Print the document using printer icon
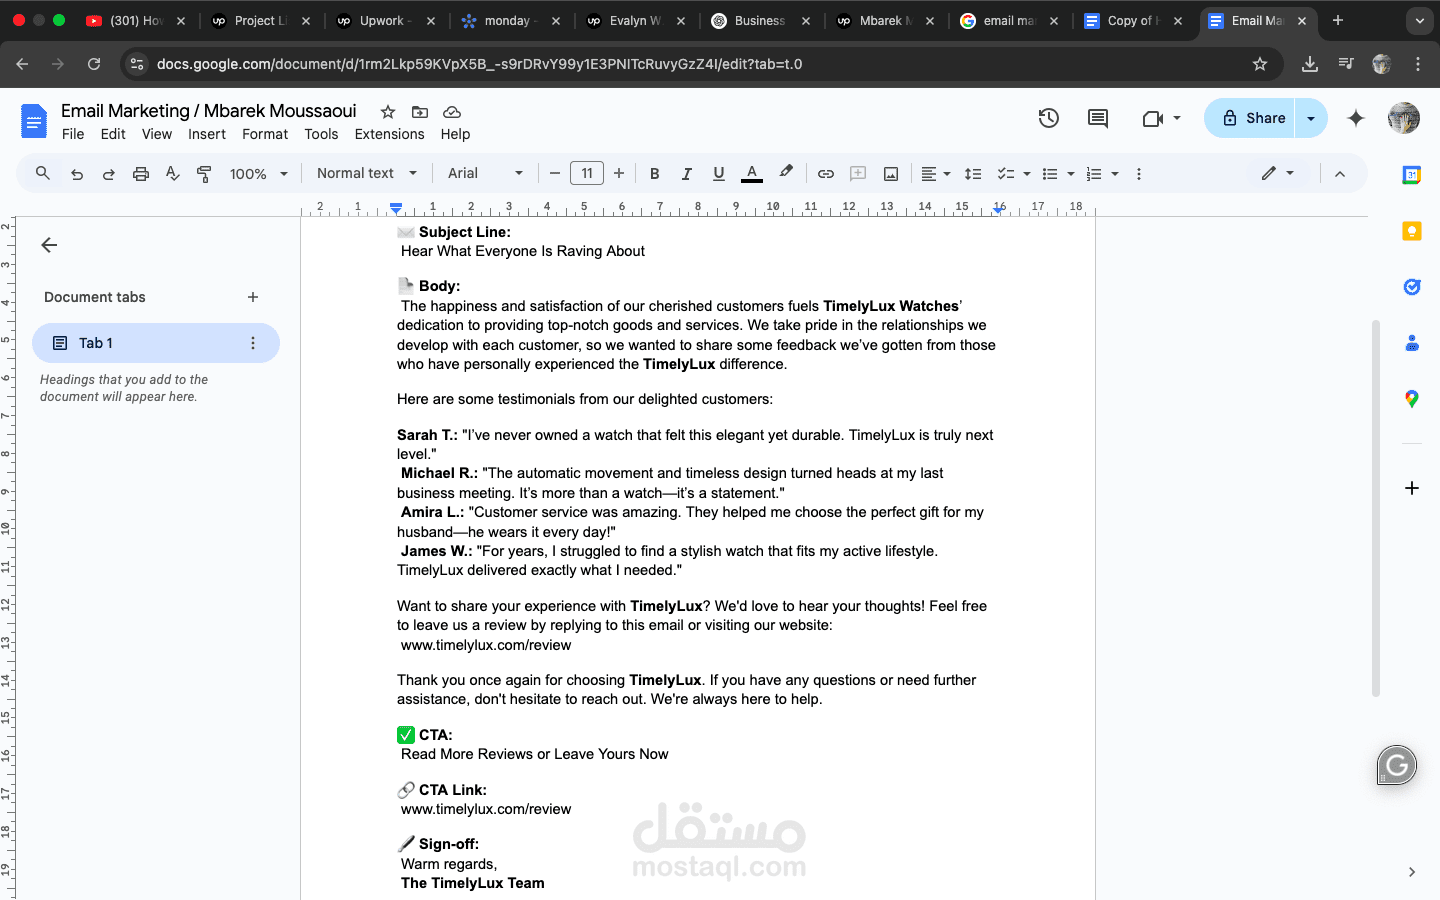The image size is (1440, 900). (x=141, y=174)
